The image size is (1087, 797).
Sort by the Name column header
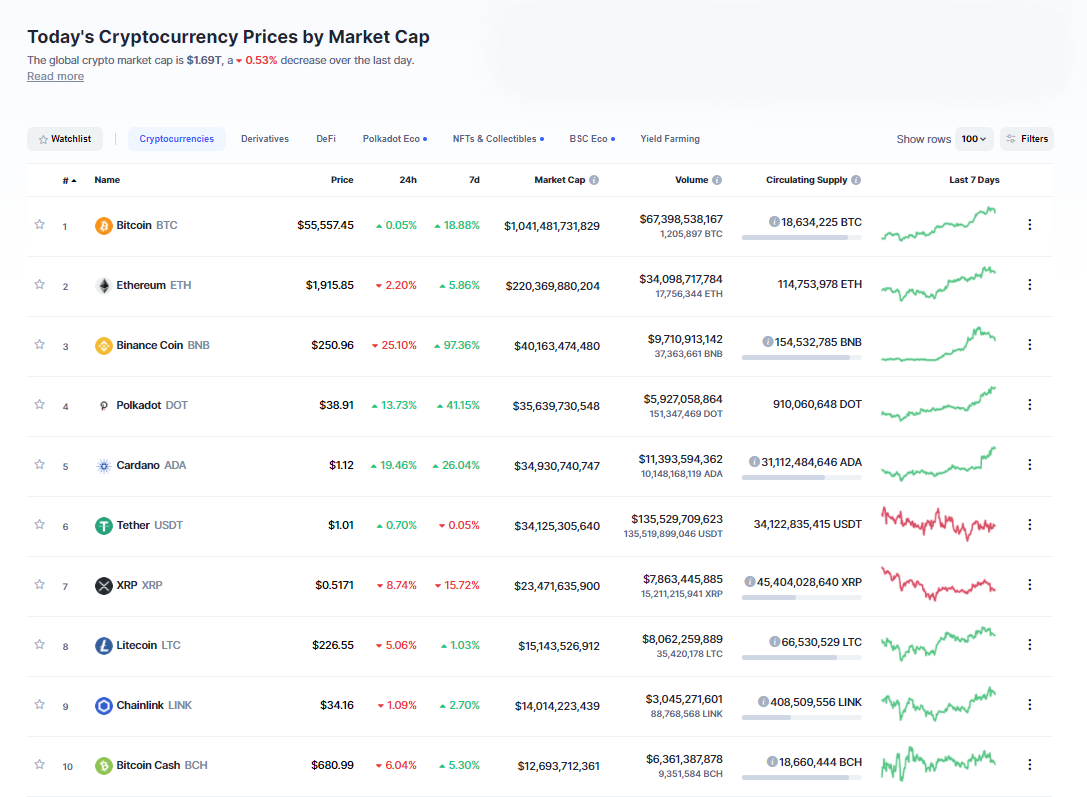(x=107, y=180)
